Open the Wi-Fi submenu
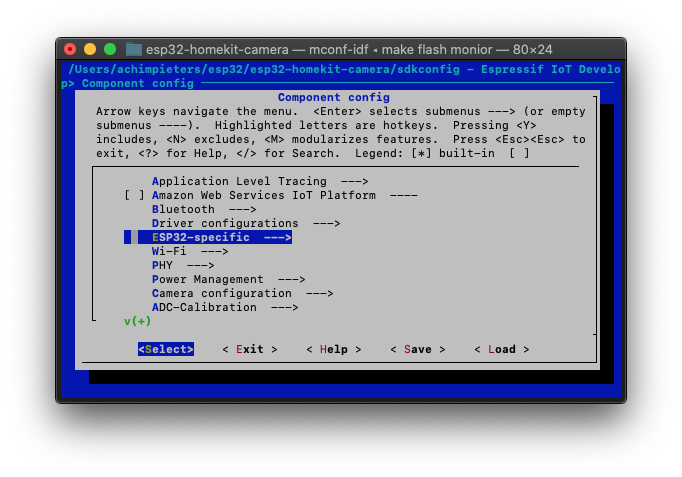The height and width of the screenshot is (477, 682). (x=190, y=251)
